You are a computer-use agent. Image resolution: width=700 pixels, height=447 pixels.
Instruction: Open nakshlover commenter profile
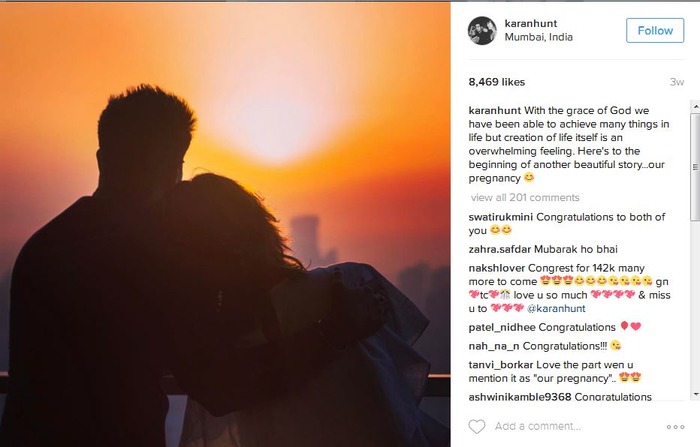tap(497, 268)
